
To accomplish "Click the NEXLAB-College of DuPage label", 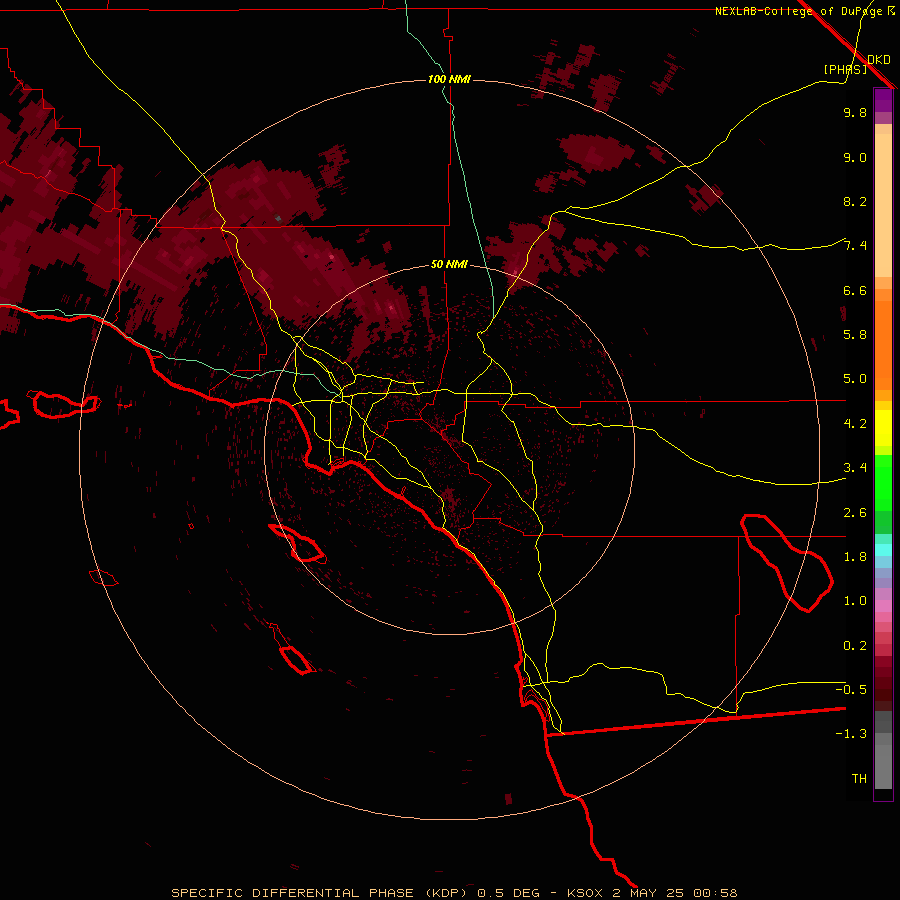I will click(801, 11).
